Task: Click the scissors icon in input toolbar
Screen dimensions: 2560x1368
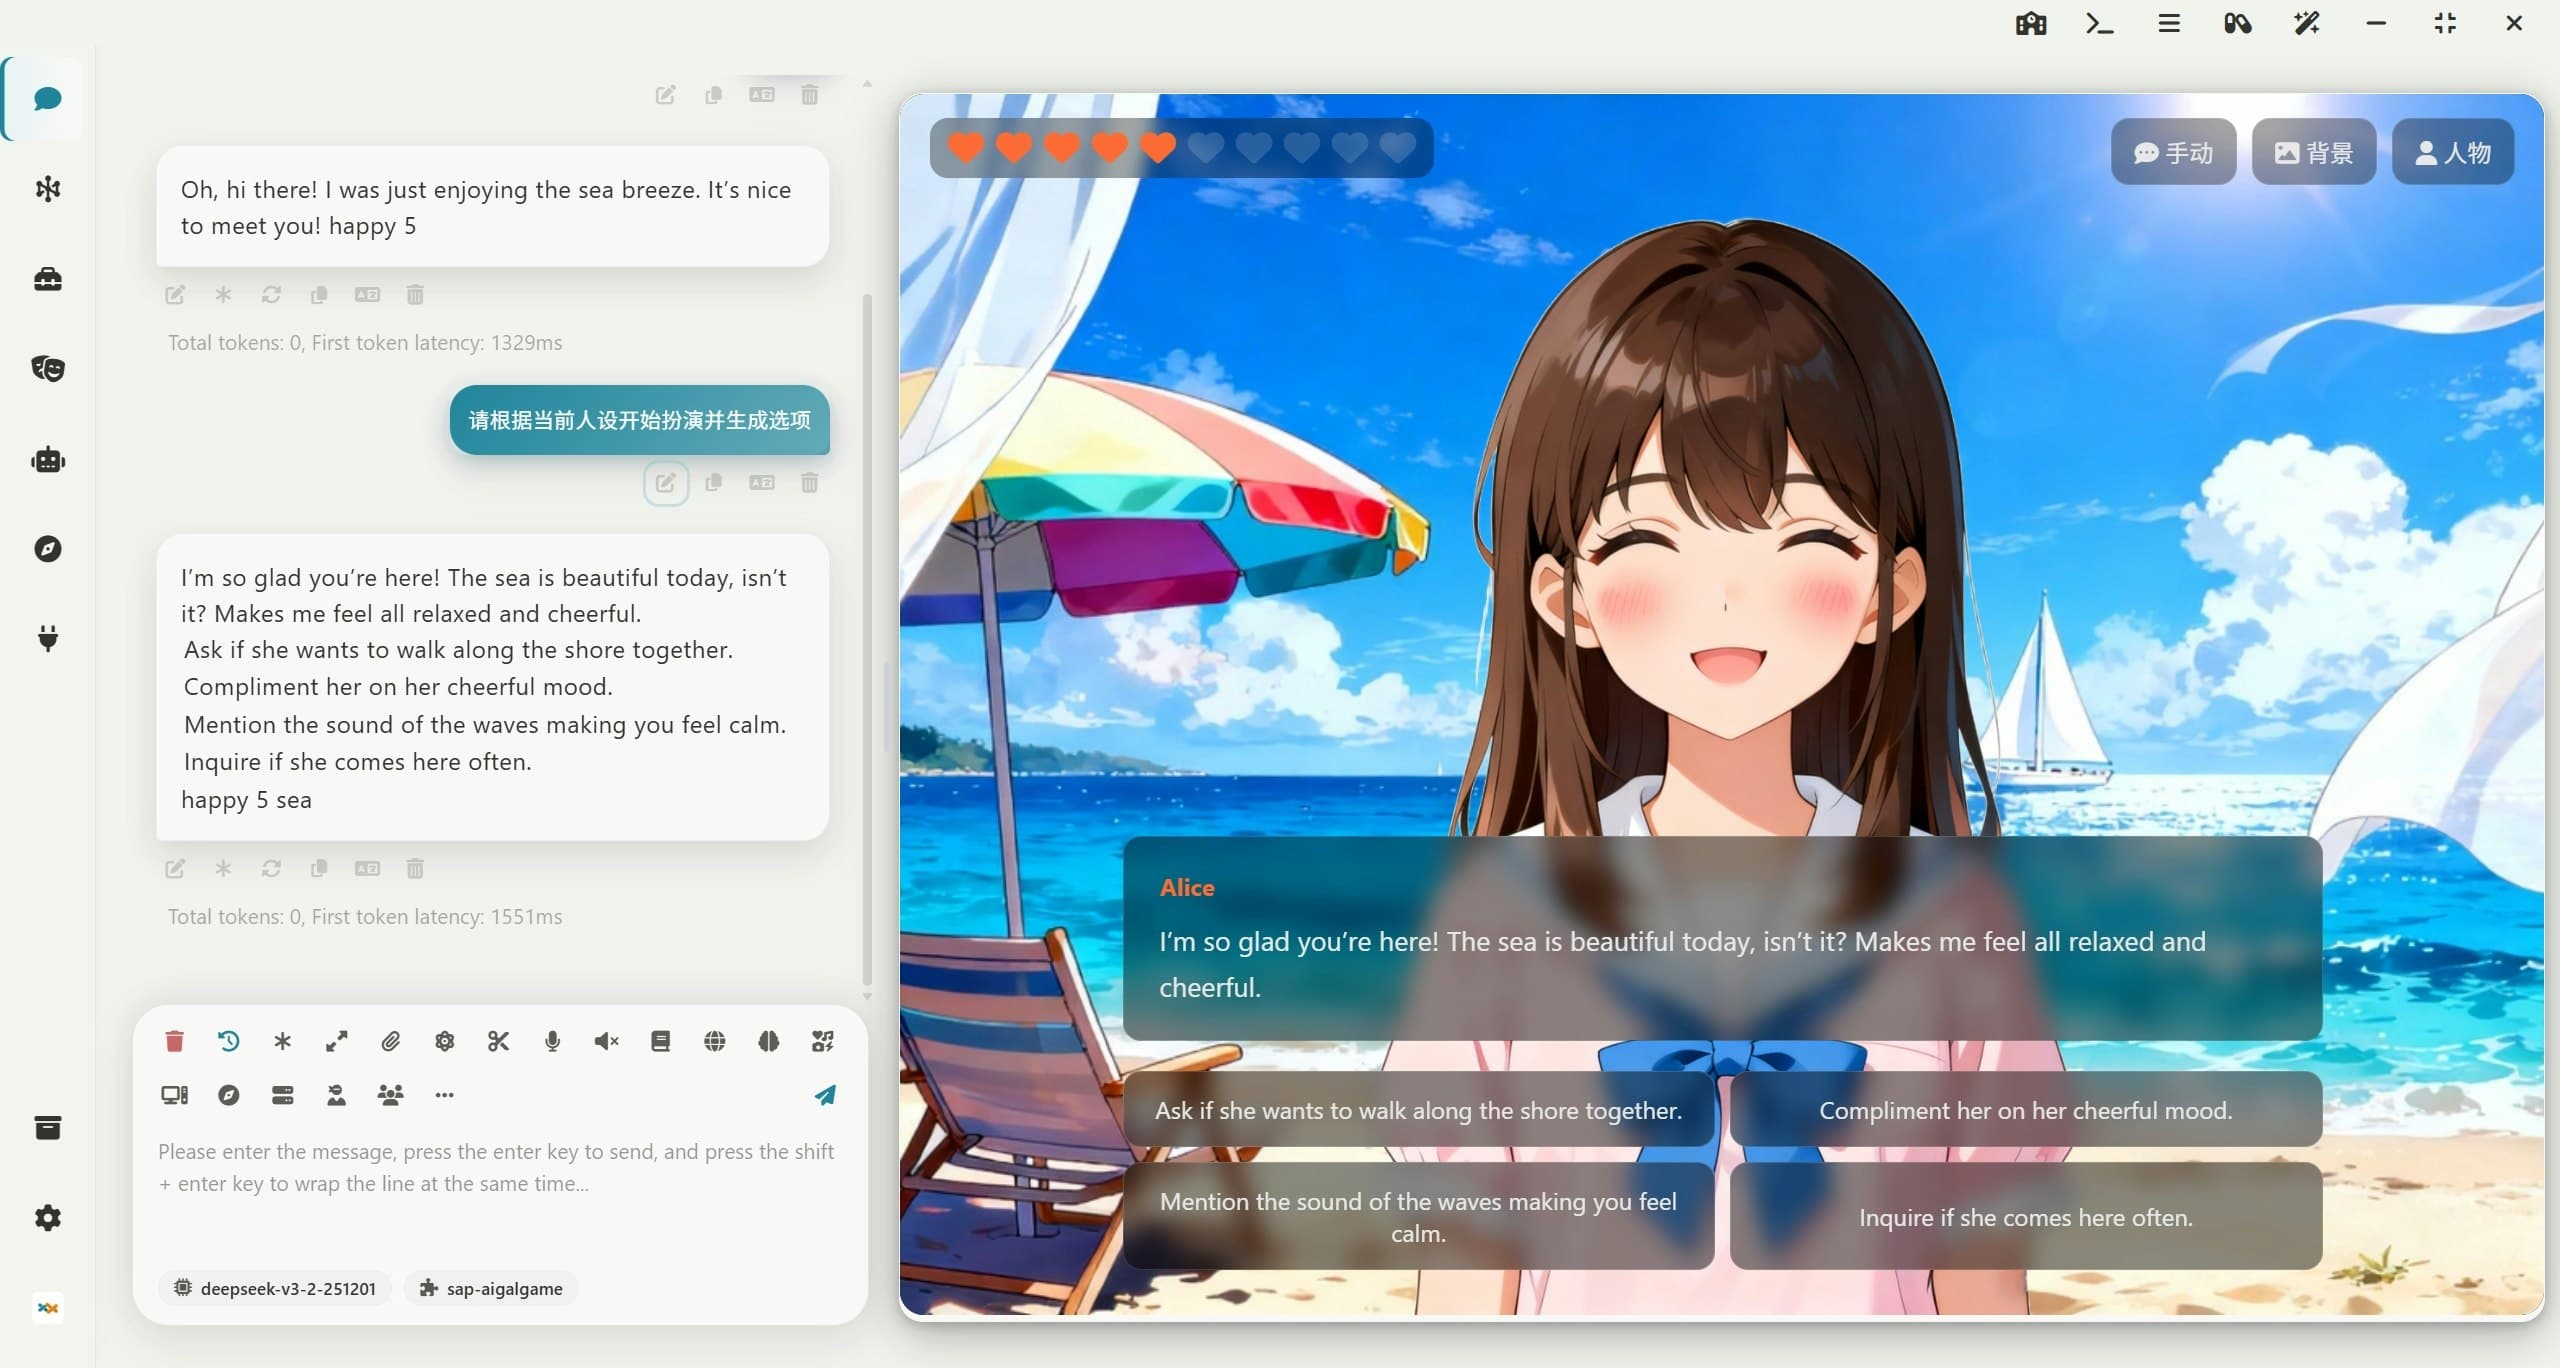Action: click(498, 1041)
